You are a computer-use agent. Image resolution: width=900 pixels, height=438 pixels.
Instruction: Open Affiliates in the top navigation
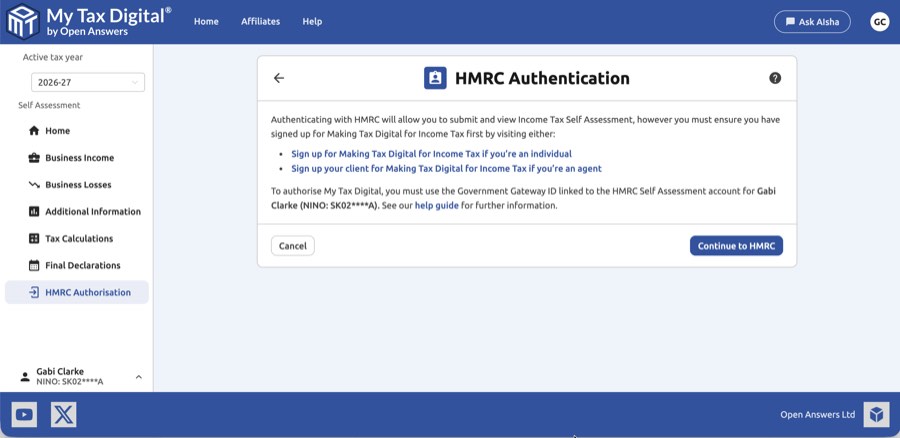(x=261, y=22)
